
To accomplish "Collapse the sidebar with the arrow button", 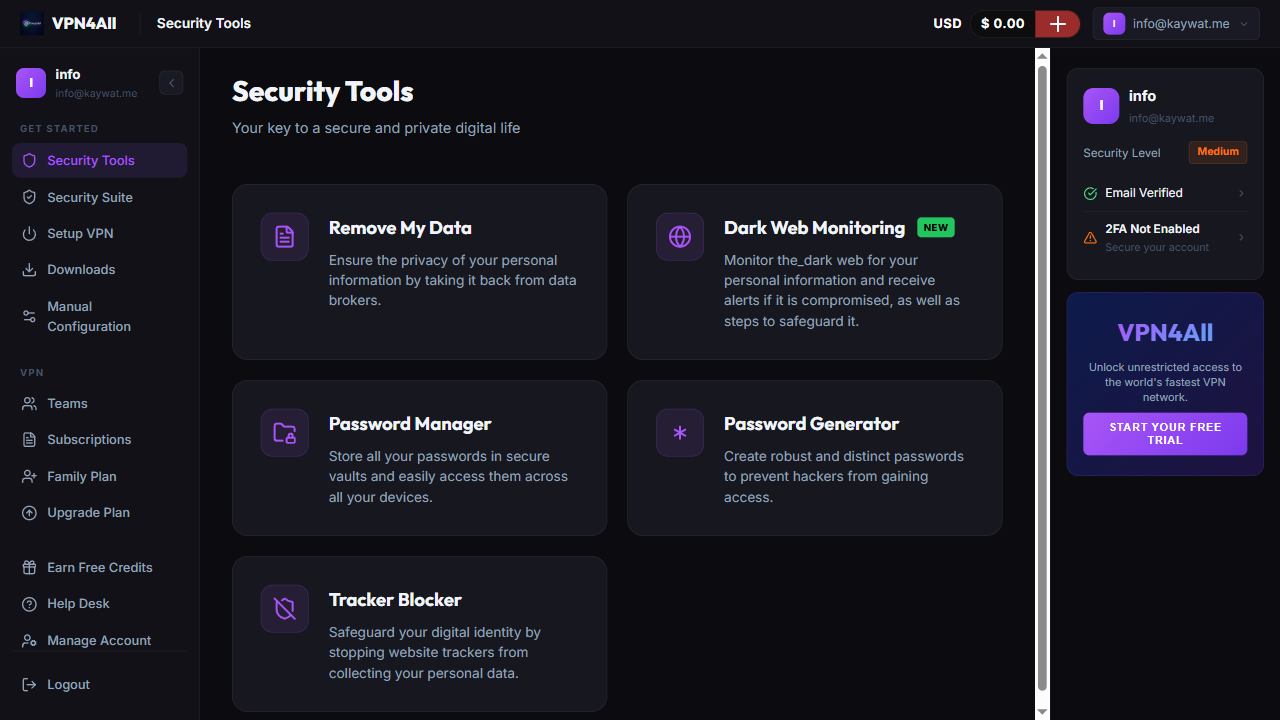I will (171, 83).
